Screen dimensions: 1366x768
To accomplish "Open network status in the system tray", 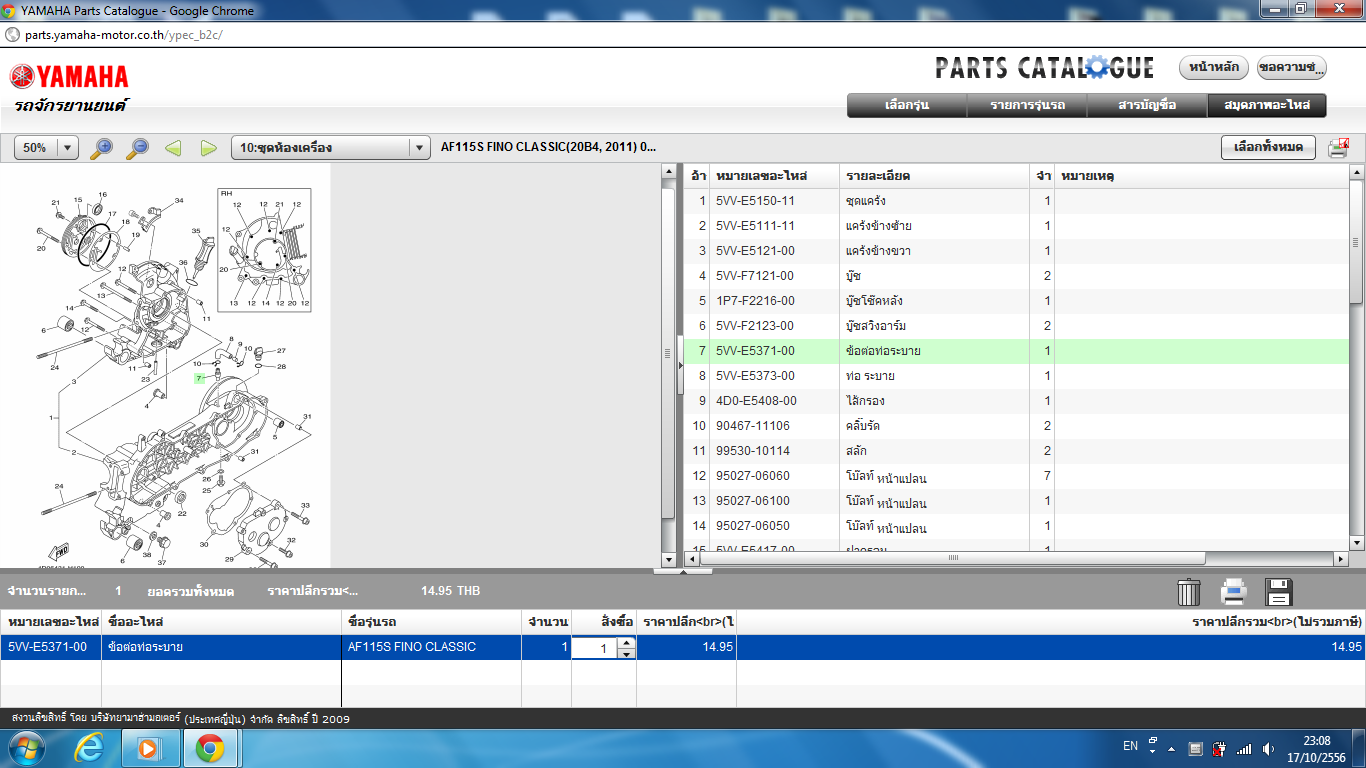I will 1244,748.
